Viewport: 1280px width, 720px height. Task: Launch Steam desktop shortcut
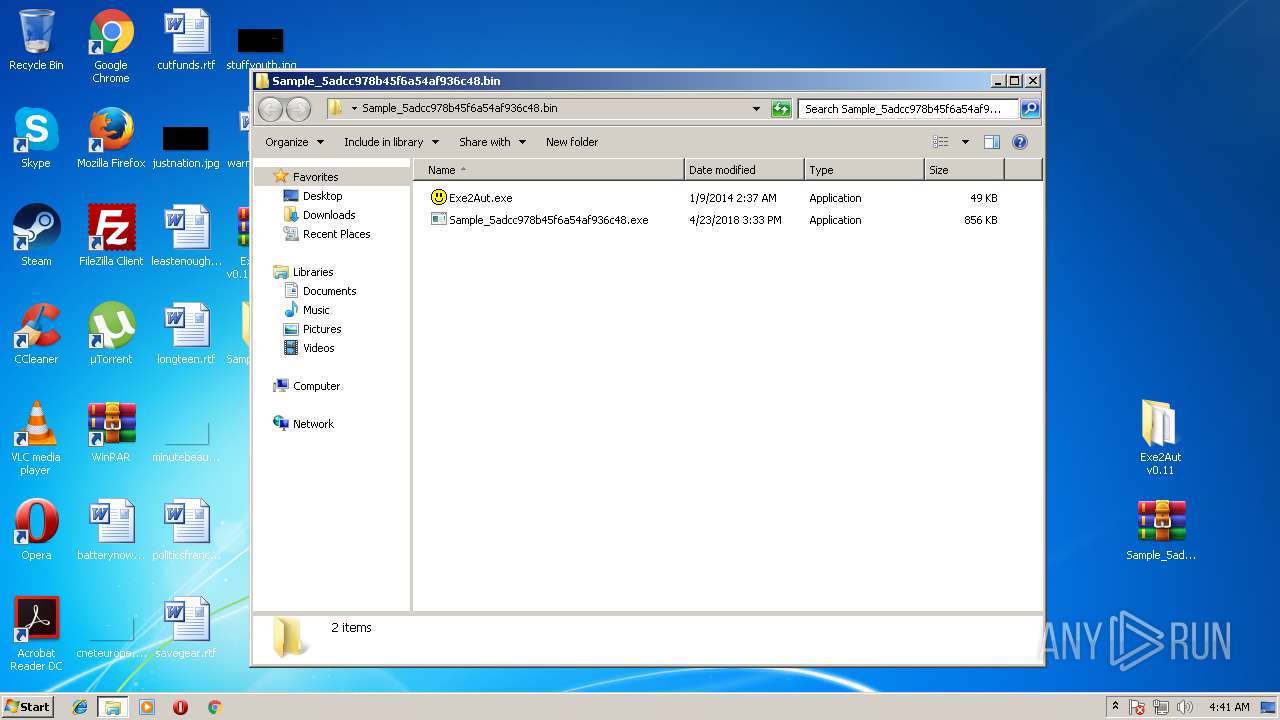pyautogui.click(x=36, y=236)
